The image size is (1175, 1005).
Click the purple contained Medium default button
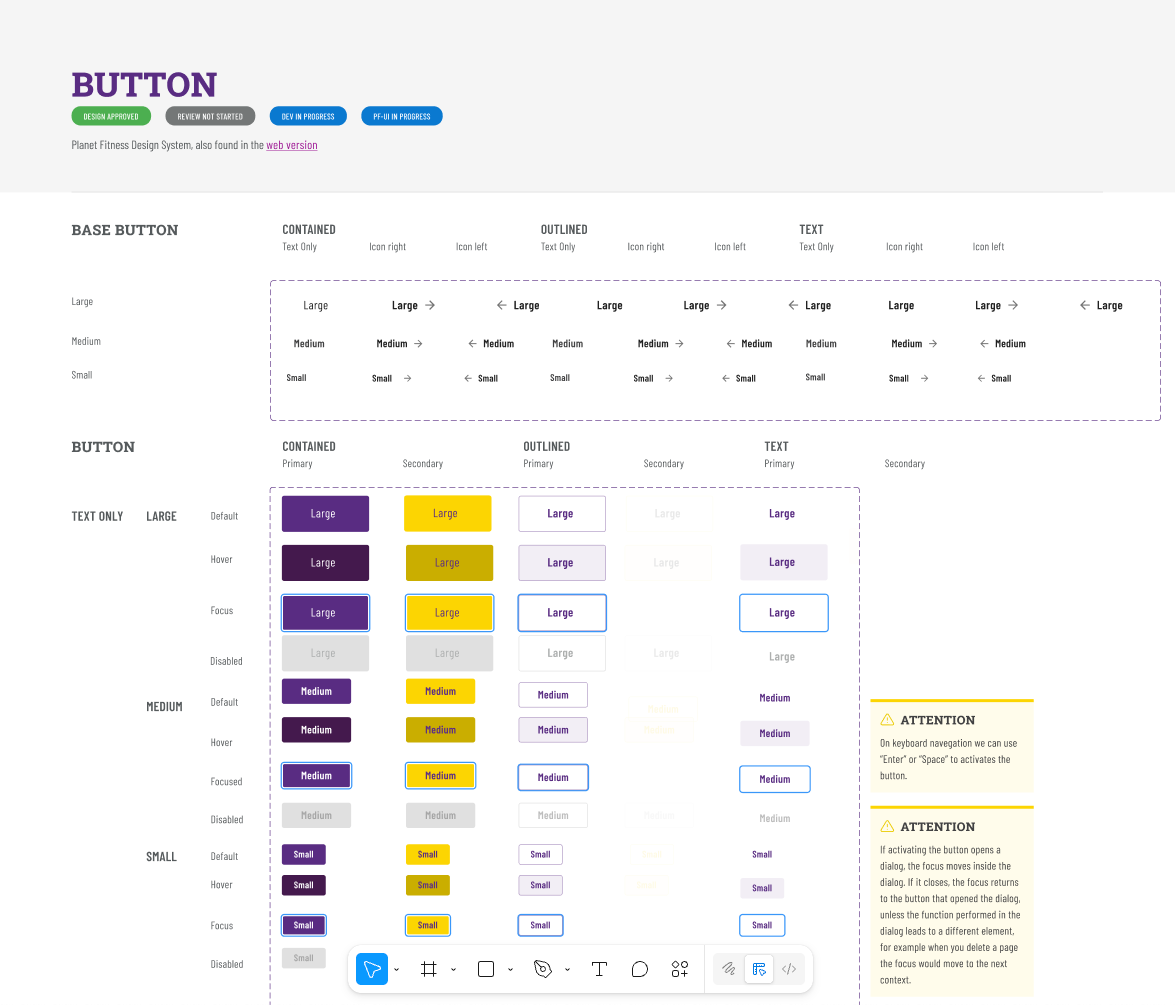(x=316, y=691)
